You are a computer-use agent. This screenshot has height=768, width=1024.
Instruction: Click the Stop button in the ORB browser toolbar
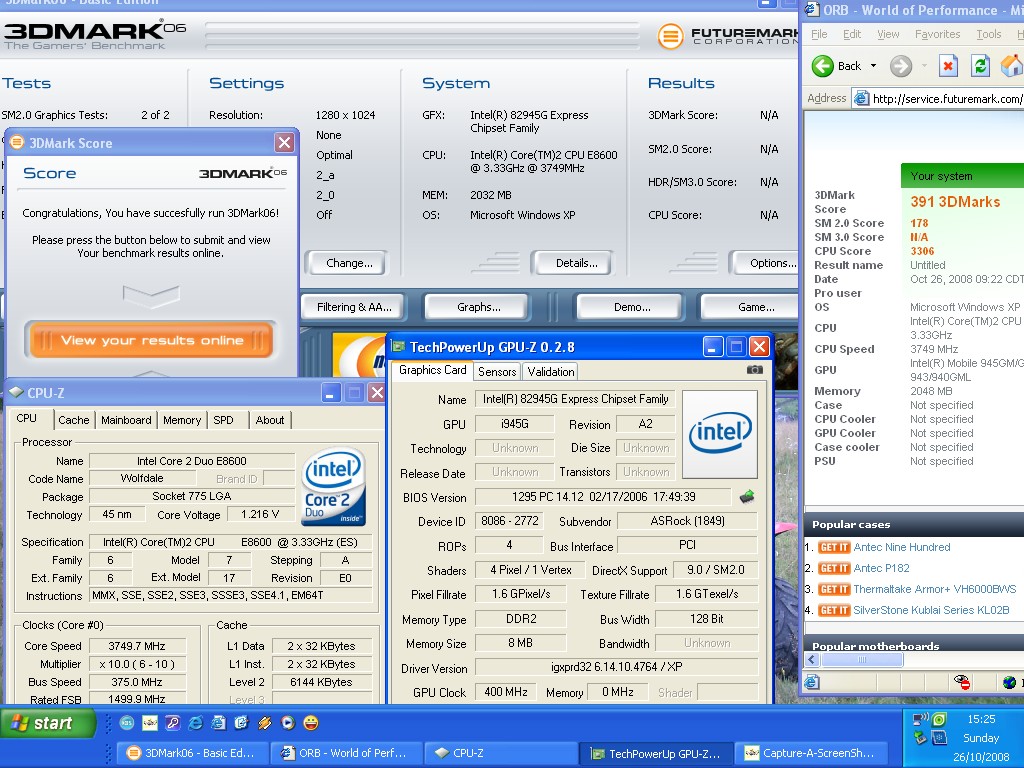point(948,65)
